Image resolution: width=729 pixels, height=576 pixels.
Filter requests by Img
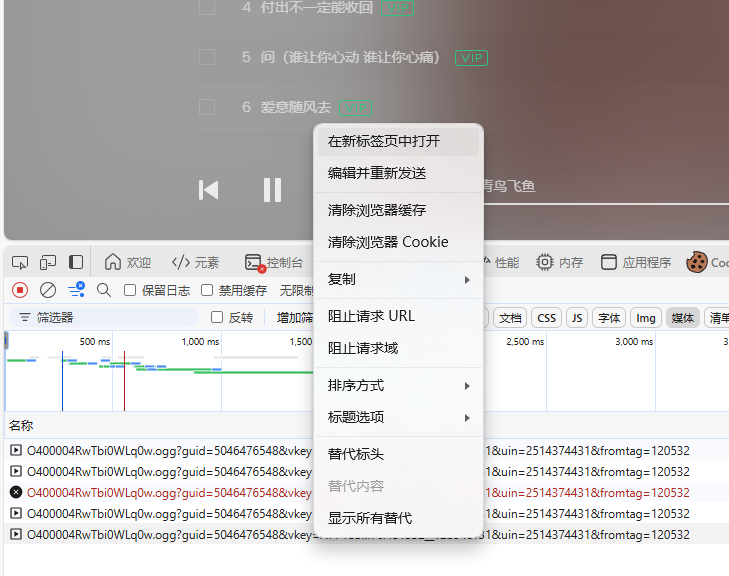click(x=646, y=318)
